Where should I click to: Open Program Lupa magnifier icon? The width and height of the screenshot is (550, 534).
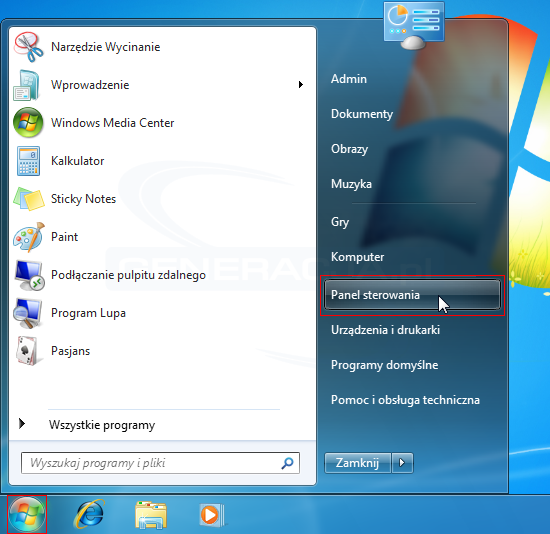pos(28,313)
